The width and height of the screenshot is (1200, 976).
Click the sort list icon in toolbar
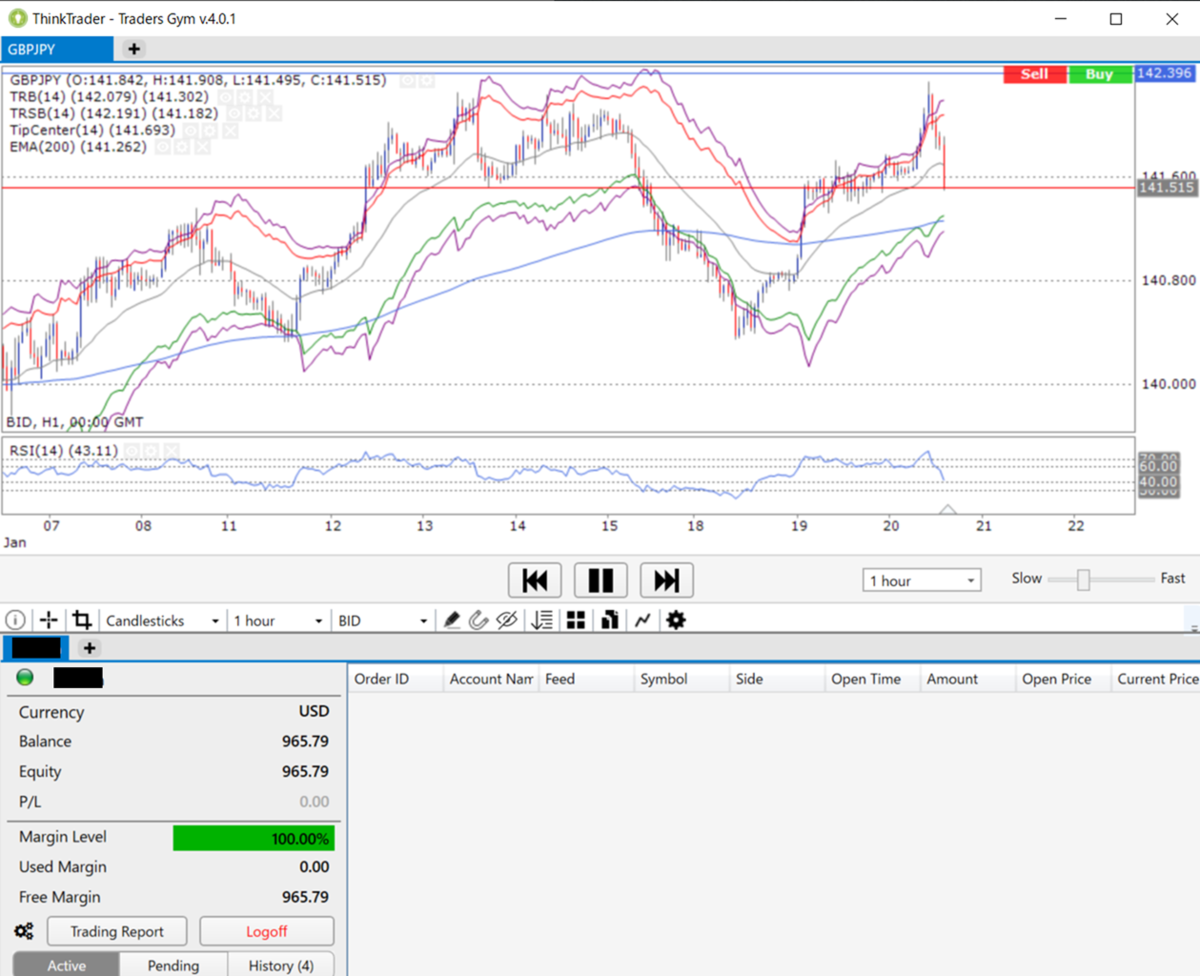[x=542, y=621]
